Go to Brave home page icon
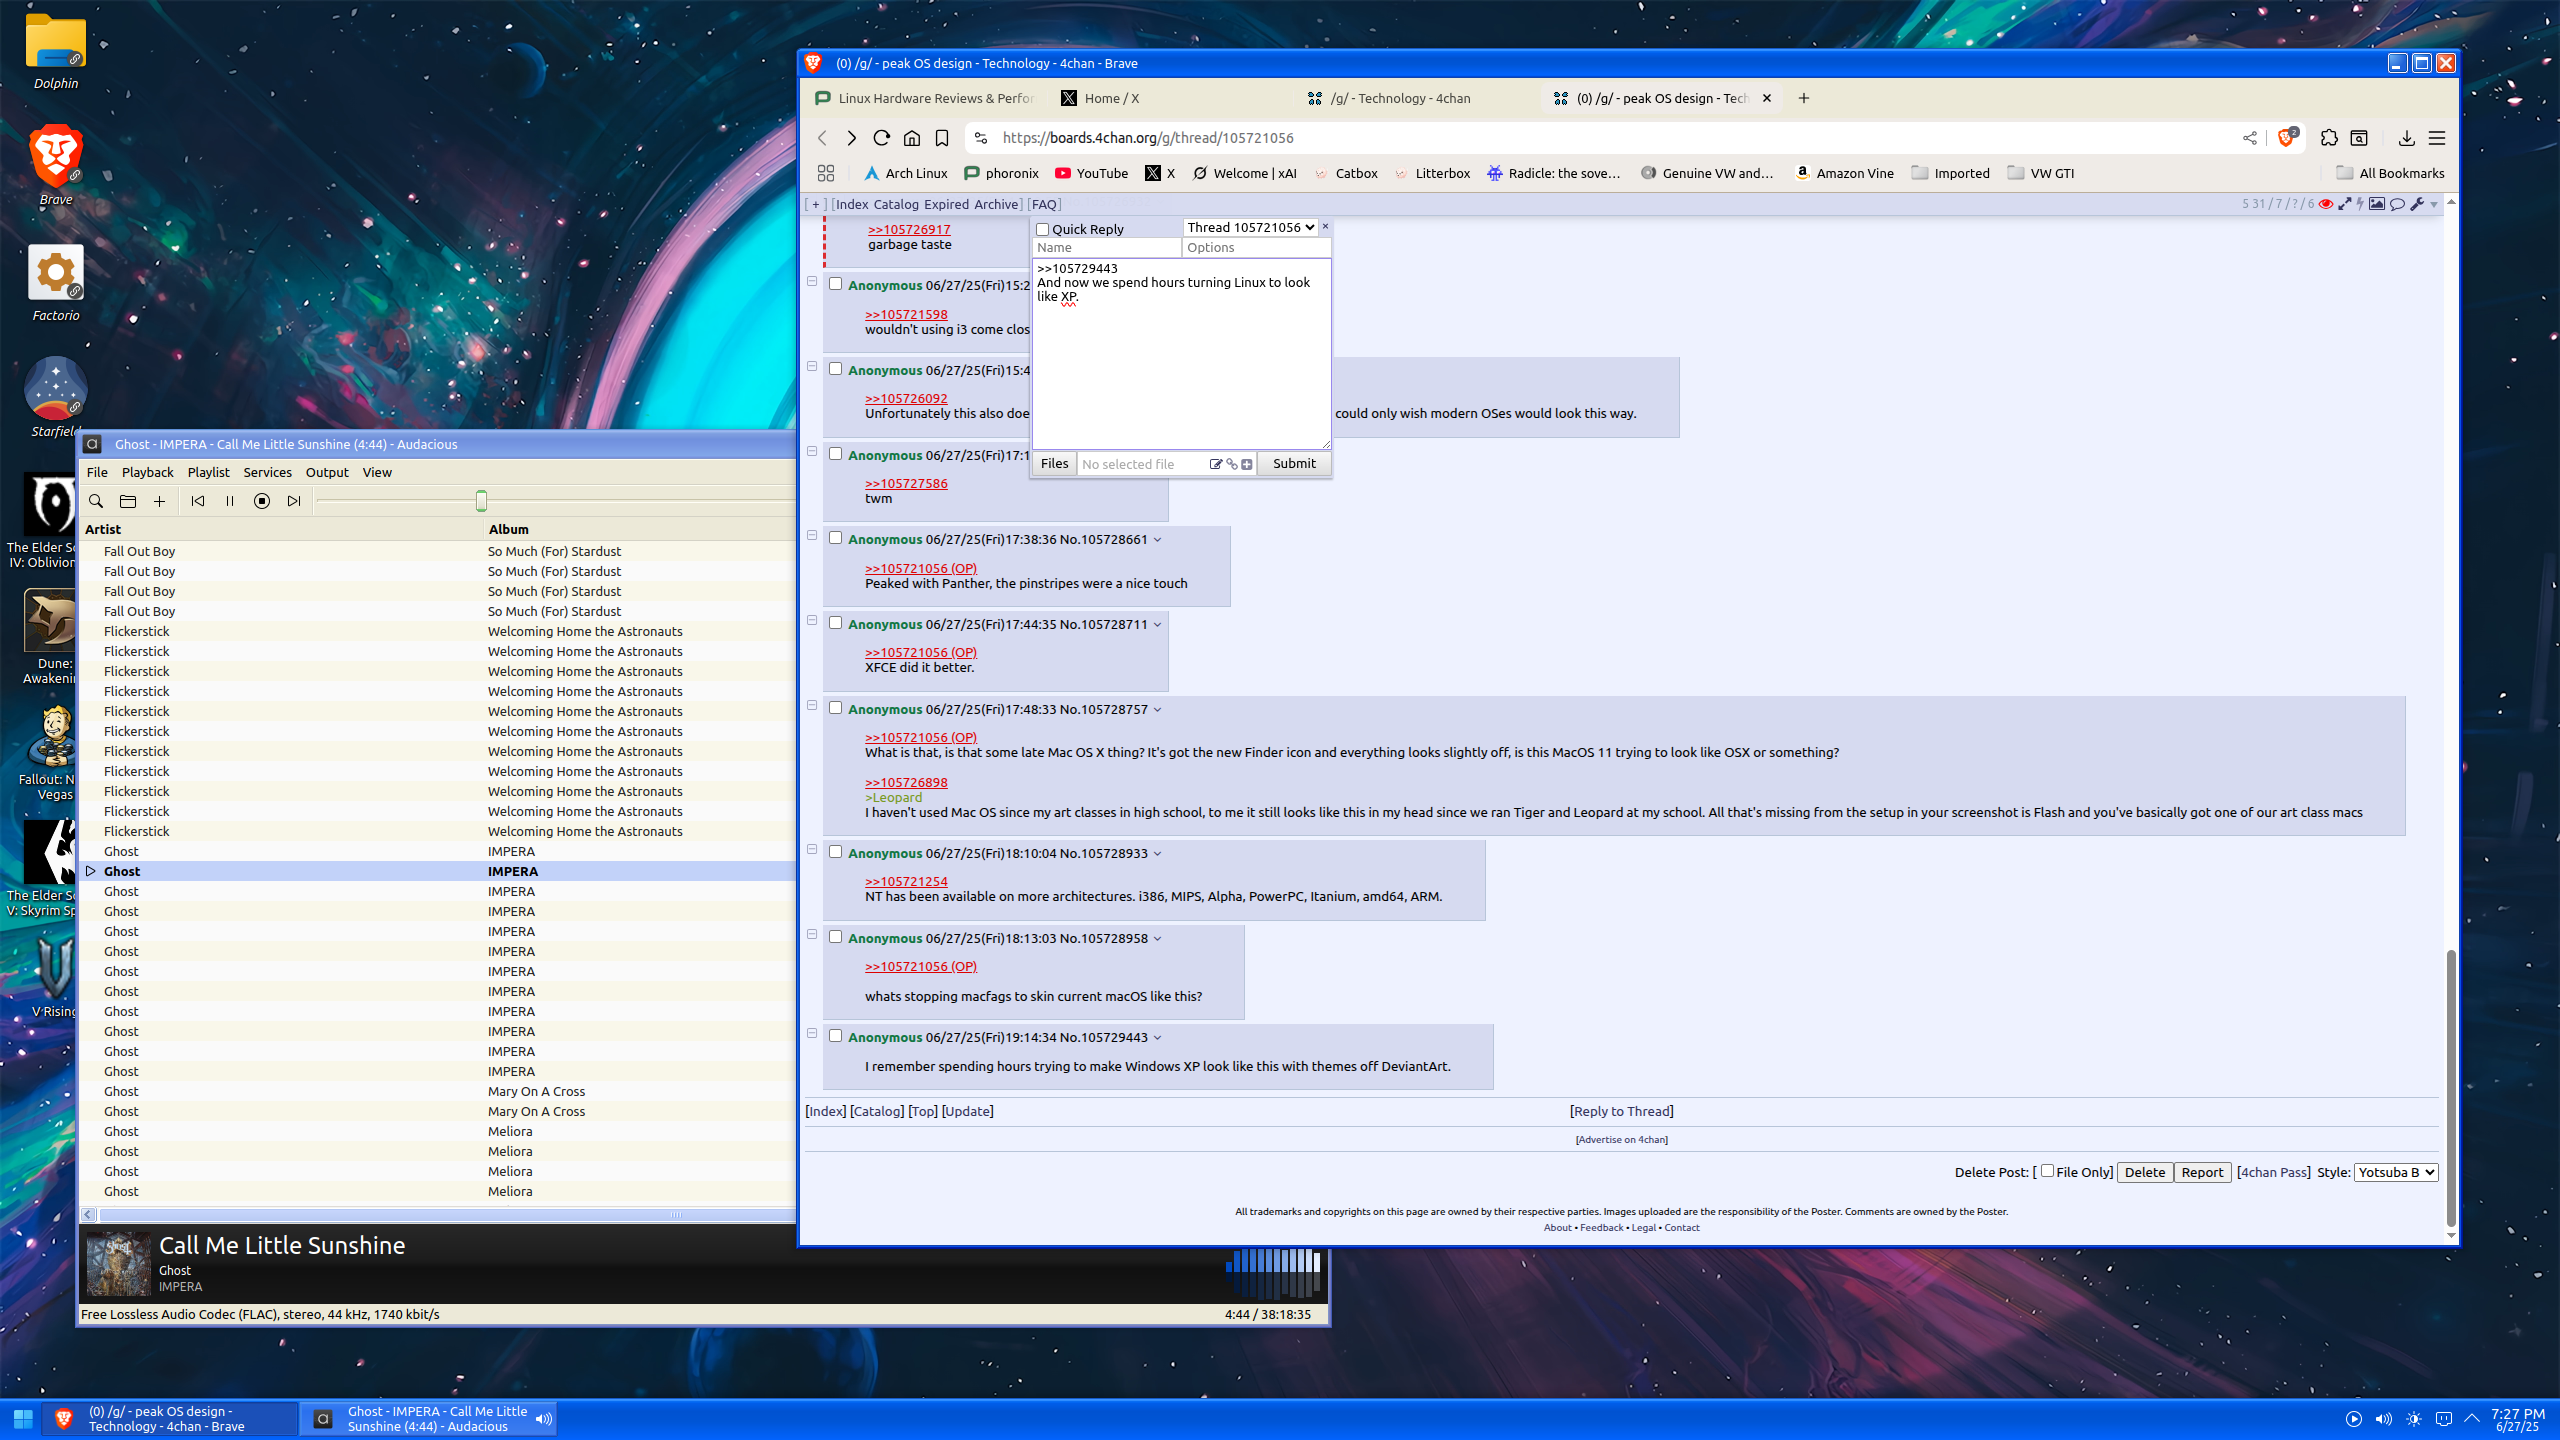Viewport: 2560px width, 1440px height. point(912,138)
